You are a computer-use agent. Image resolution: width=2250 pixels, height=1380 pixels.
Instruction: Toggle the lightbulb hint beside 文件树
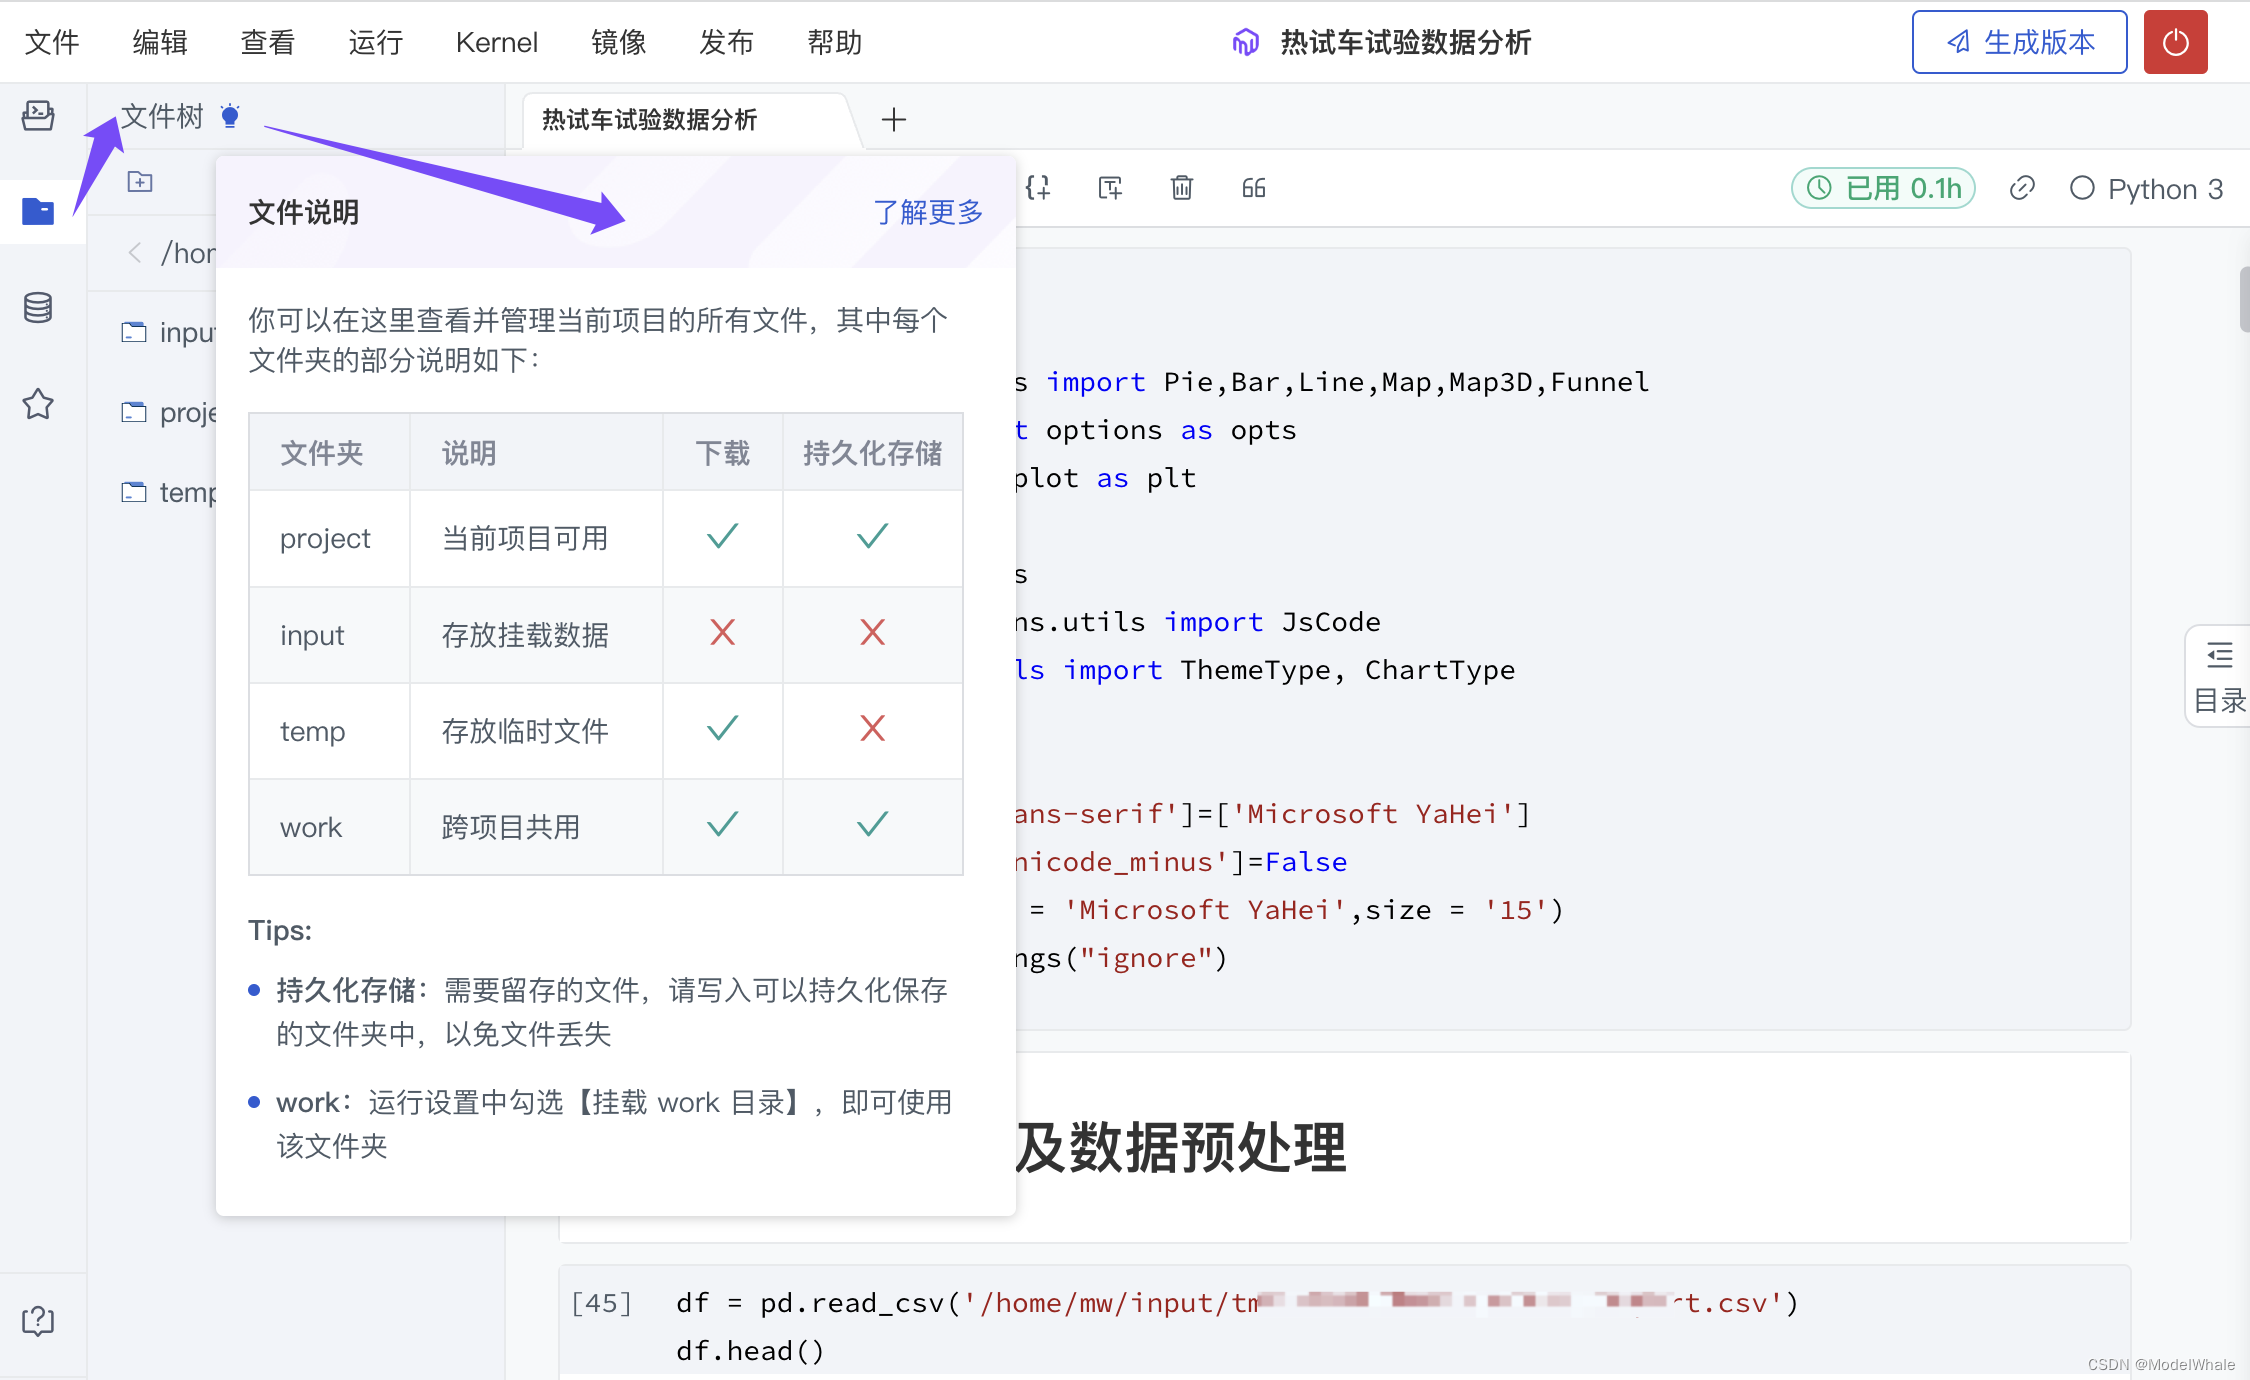(x=230, y=116)
